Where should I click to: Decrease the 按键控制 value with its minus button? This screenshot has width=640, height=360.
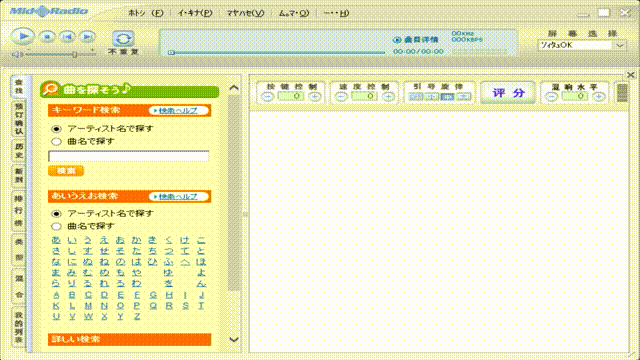[267, 97]
